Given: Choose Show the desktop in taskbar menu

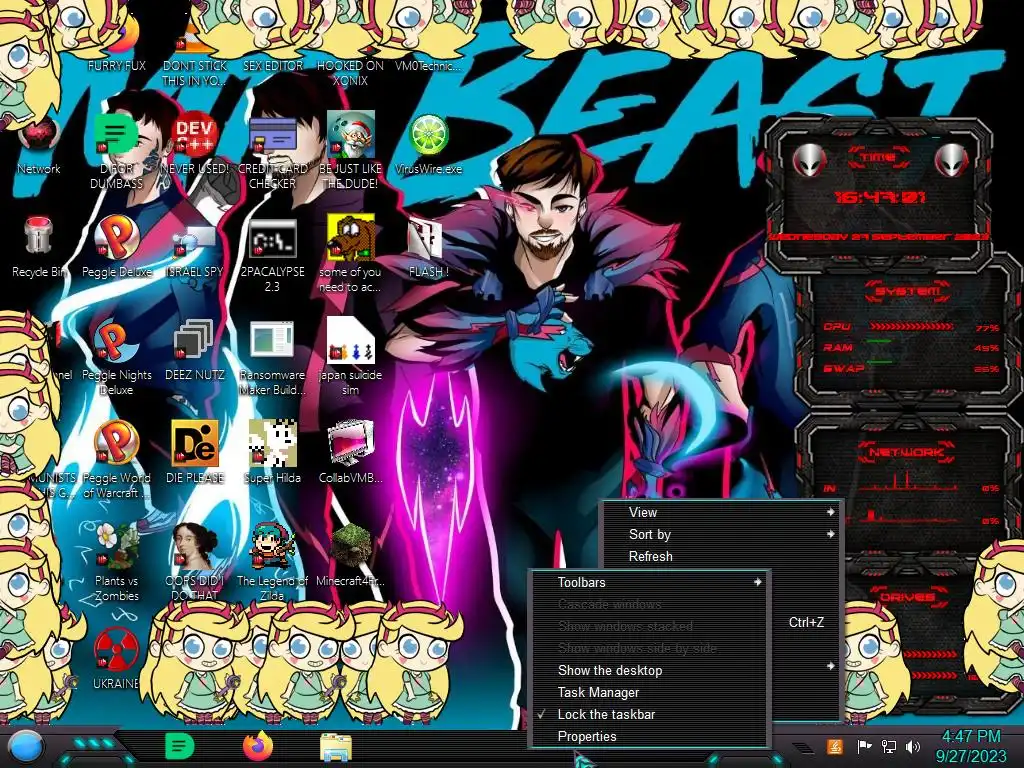Looking at the screenshot, I should [x=648, y=671].
